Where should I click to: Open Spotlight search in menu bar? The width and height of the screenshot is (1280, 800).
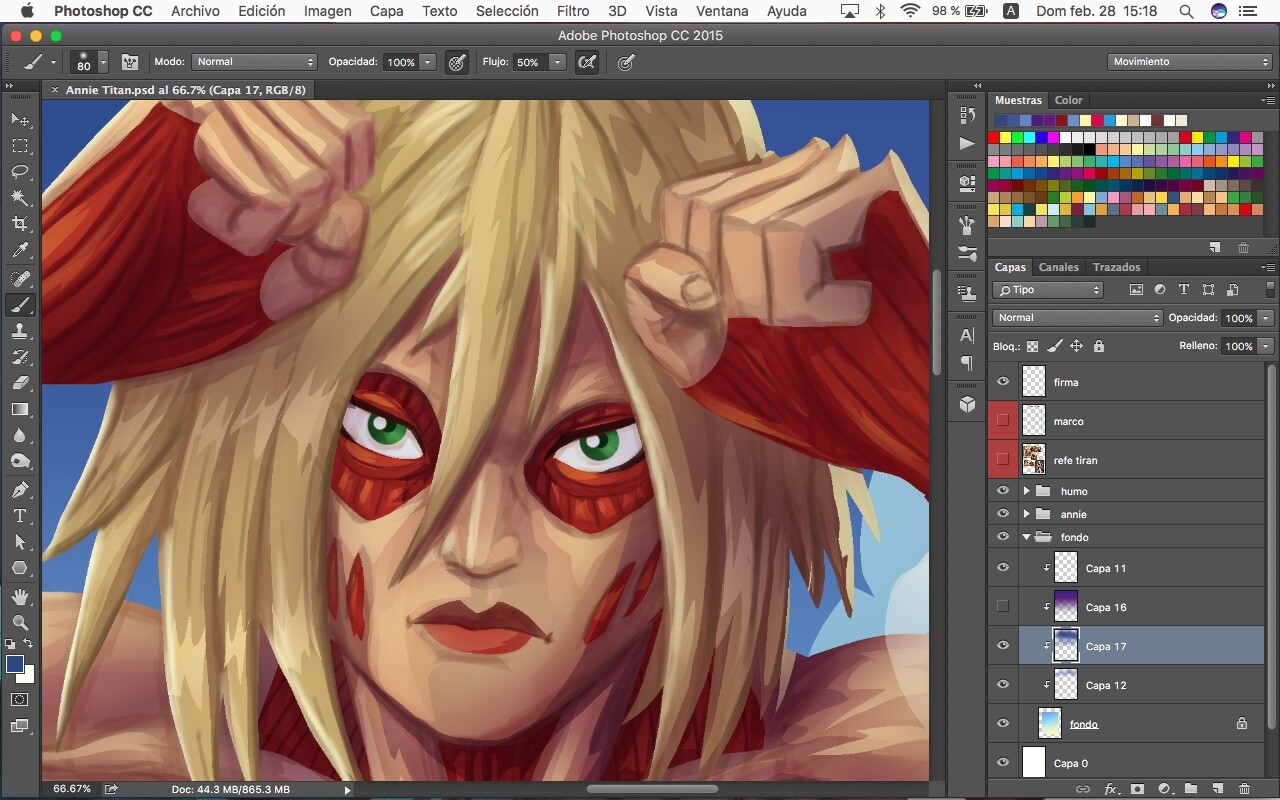point(1186,11)
